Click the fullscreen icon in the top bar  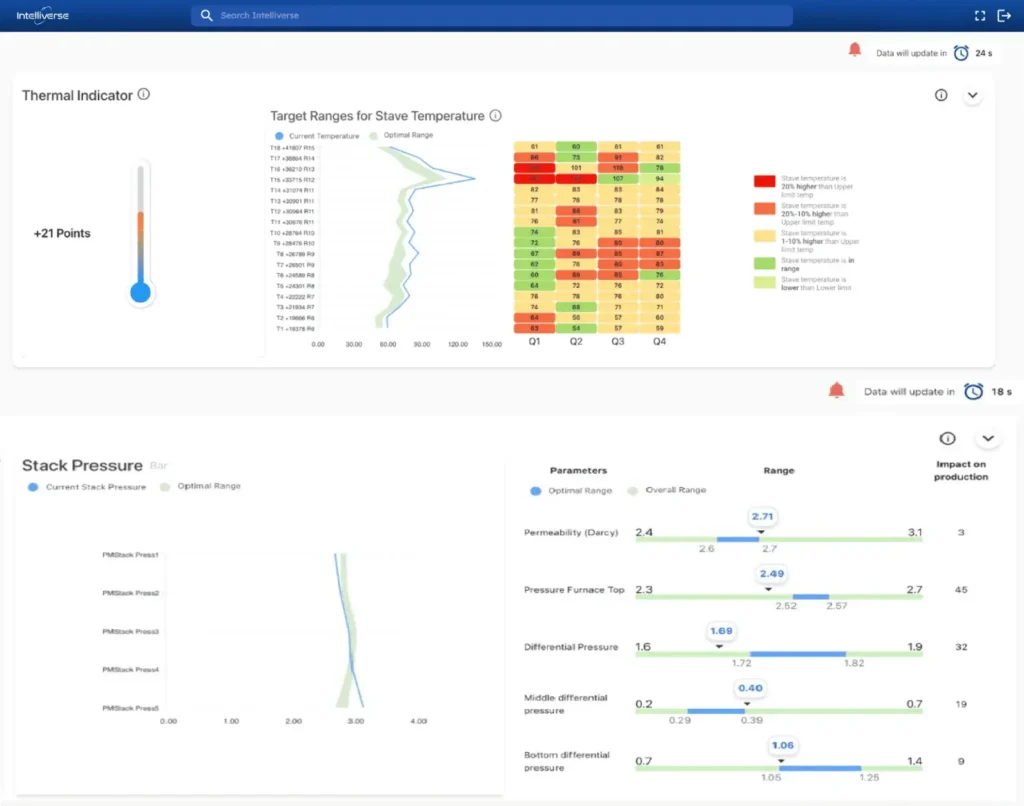click(x=980, y=15)
